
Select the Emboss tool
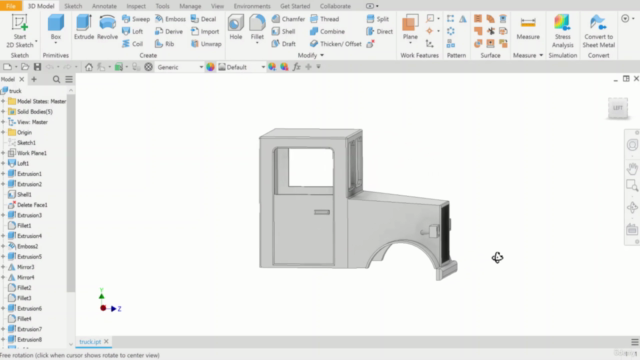(170, 19)
